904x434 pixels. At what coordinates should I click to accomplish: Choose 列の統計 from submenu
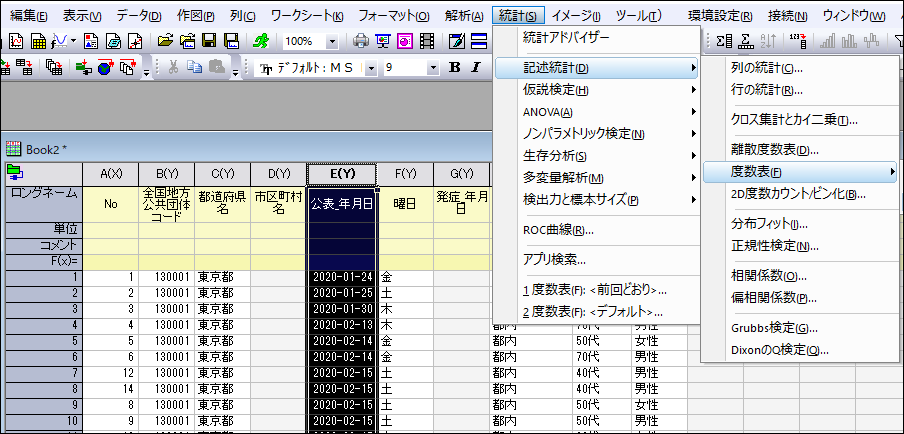tap(800, 69)
